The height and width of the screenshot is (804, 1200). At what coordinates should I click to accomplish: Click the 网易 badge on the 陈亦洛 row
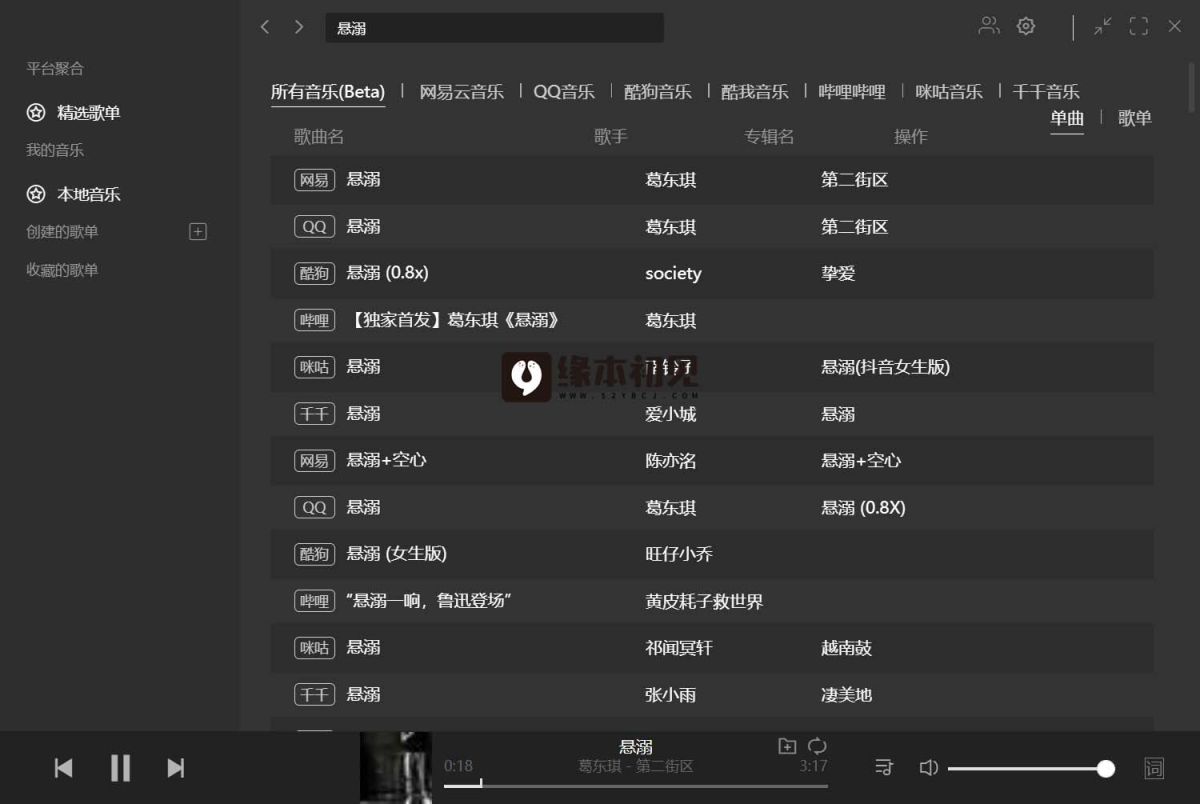[x=314, y=460]
